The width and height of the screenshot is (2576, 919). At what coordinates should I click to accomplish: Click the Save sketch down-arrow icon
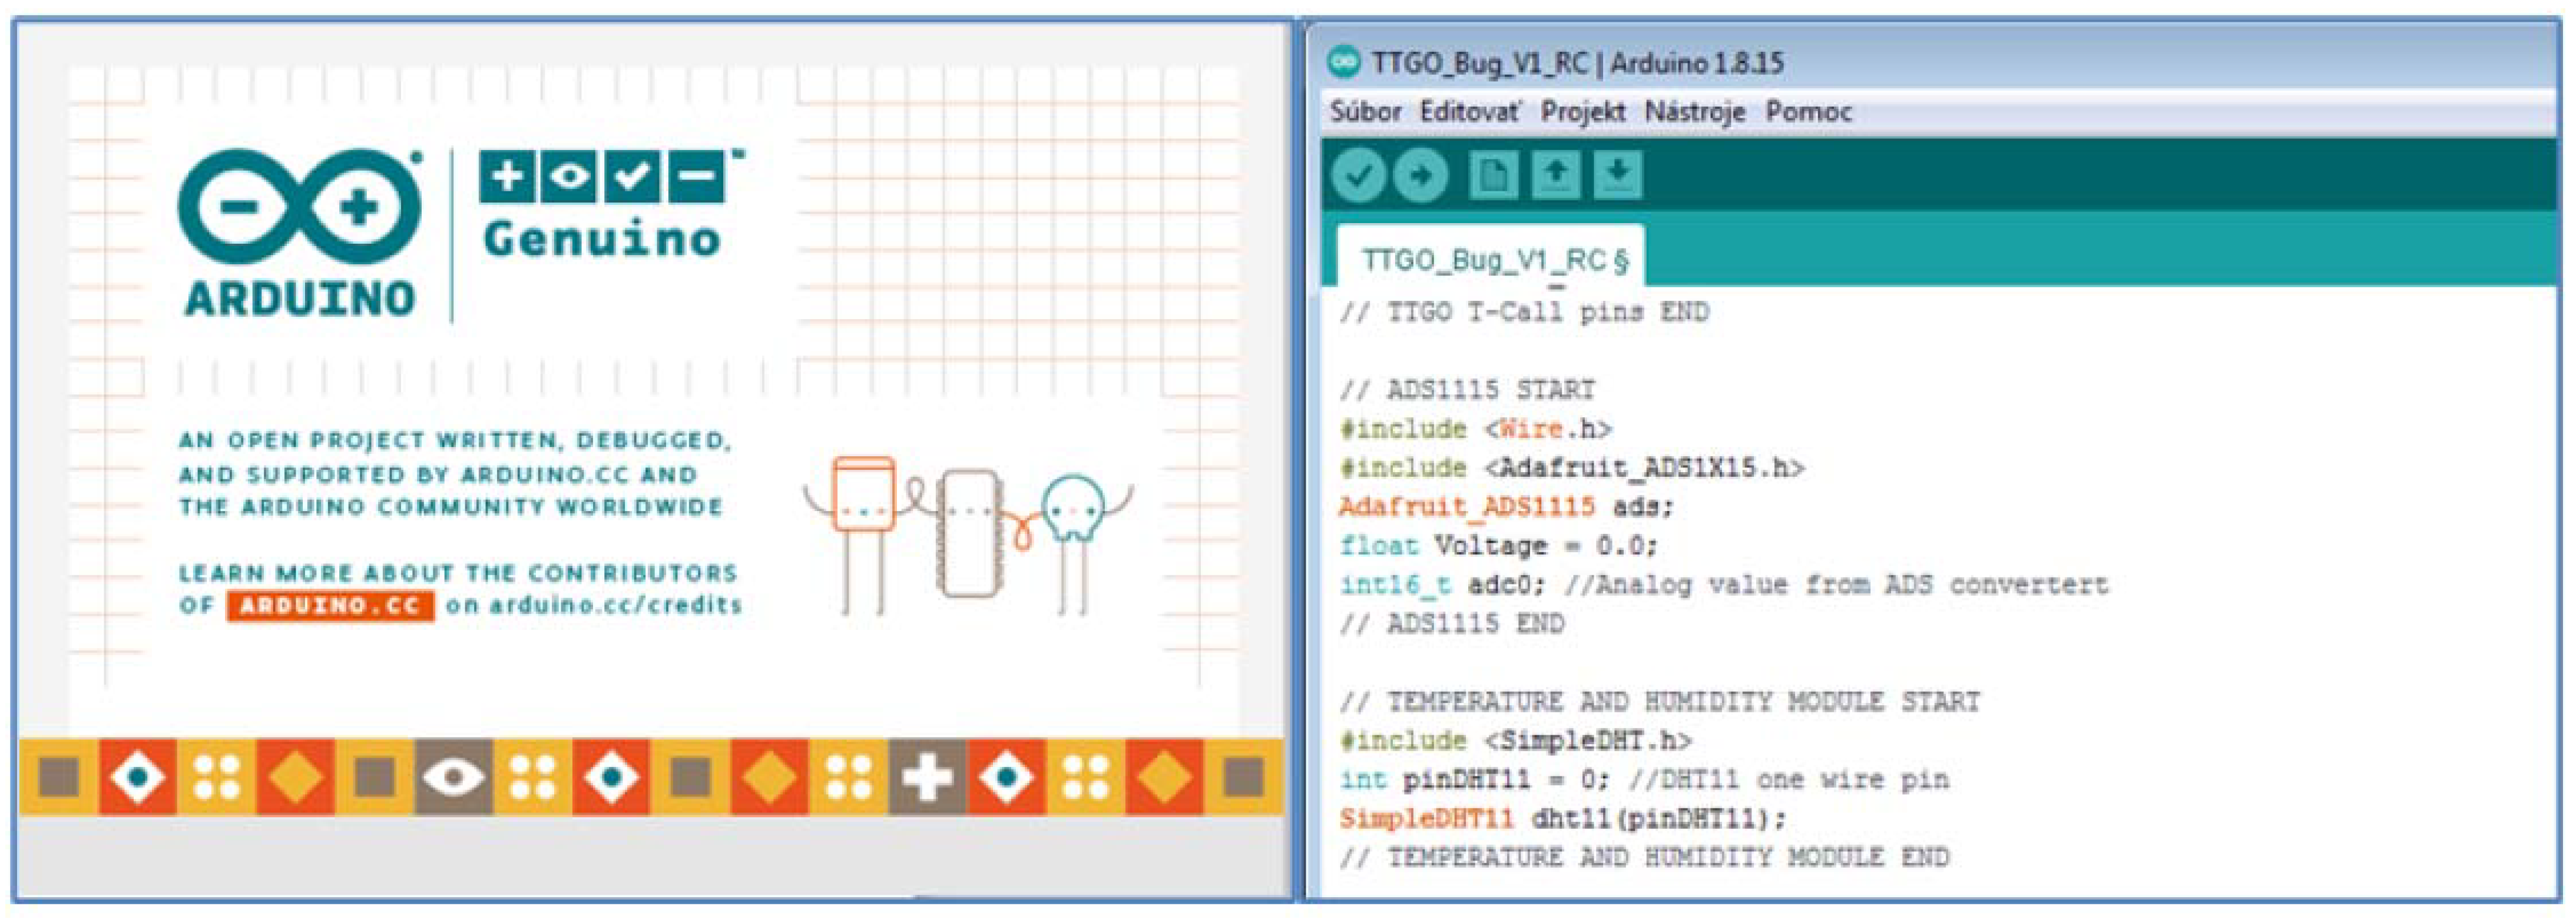(1617, 176)
